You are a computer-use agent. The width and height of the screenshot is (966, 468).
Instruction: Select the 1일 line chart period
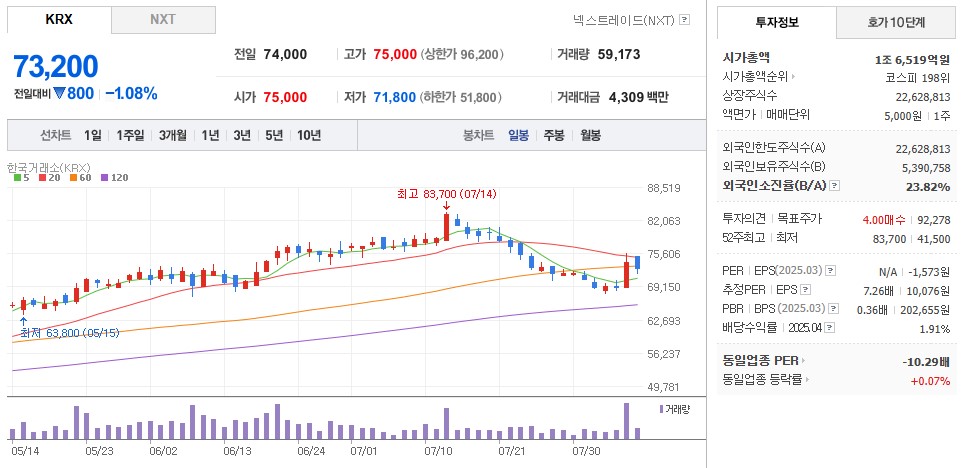tap(93, 135)
